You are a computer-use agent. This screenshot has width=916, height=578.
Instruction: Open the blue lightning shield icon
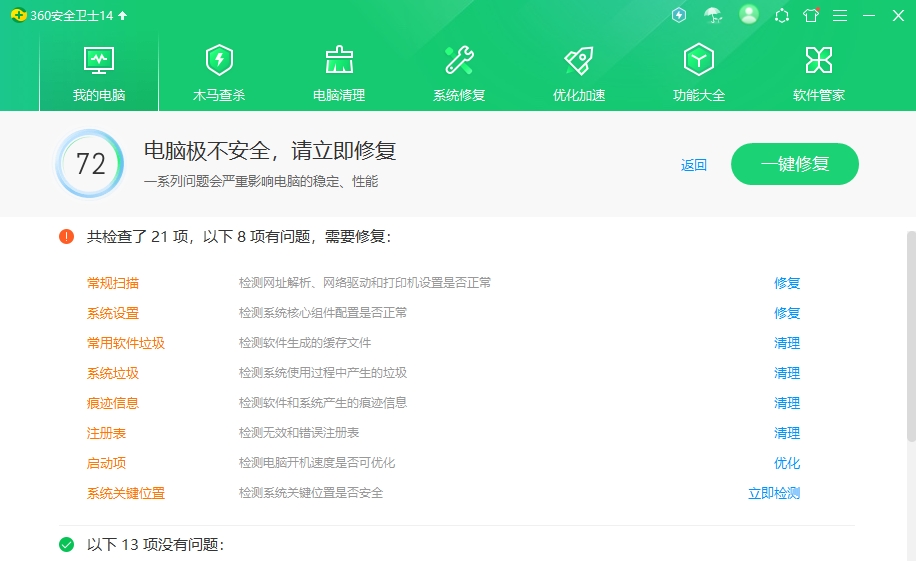click(678, 15)
